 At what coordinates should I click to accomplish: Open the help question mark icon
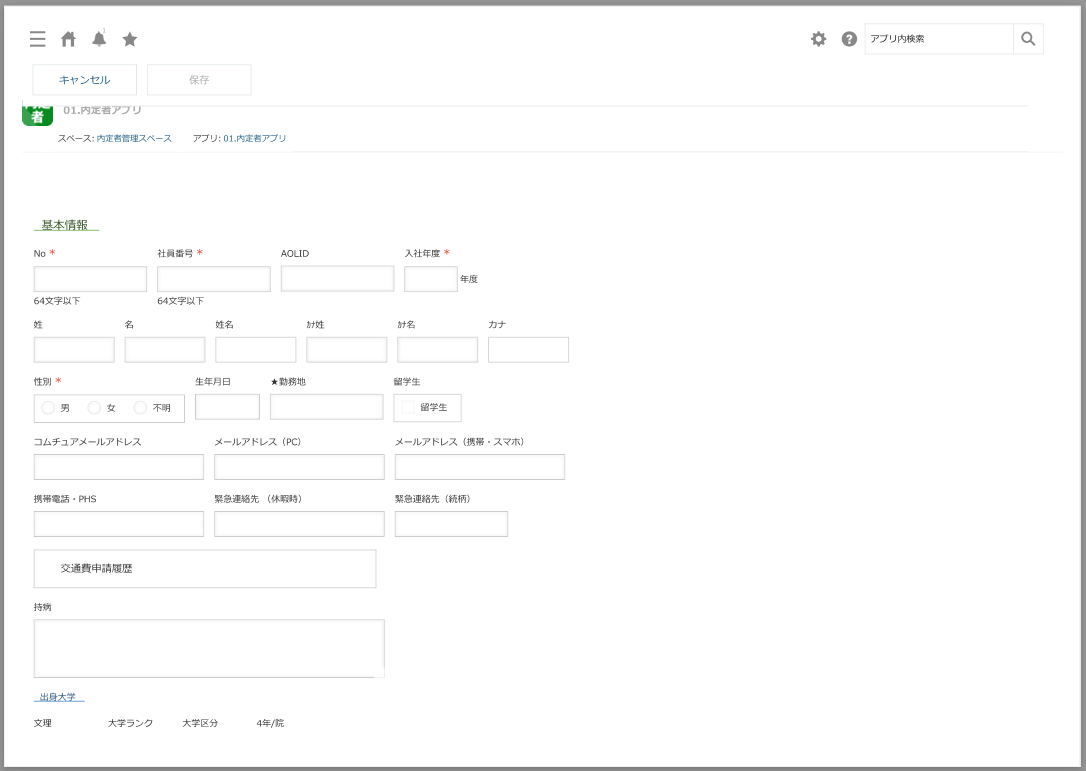[x=849, y=39]
